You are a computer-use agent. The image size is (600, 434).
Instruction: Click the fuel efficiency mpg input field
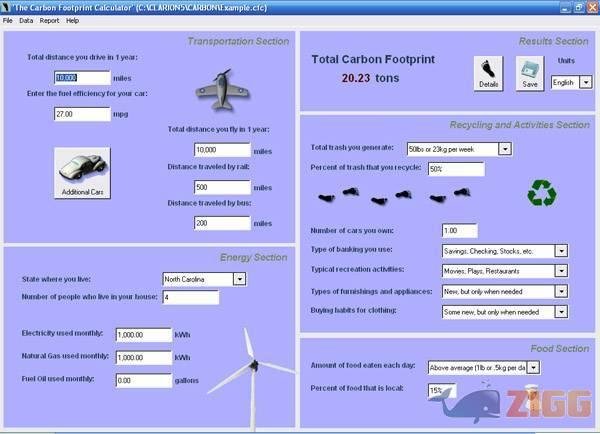click(82, 114)
